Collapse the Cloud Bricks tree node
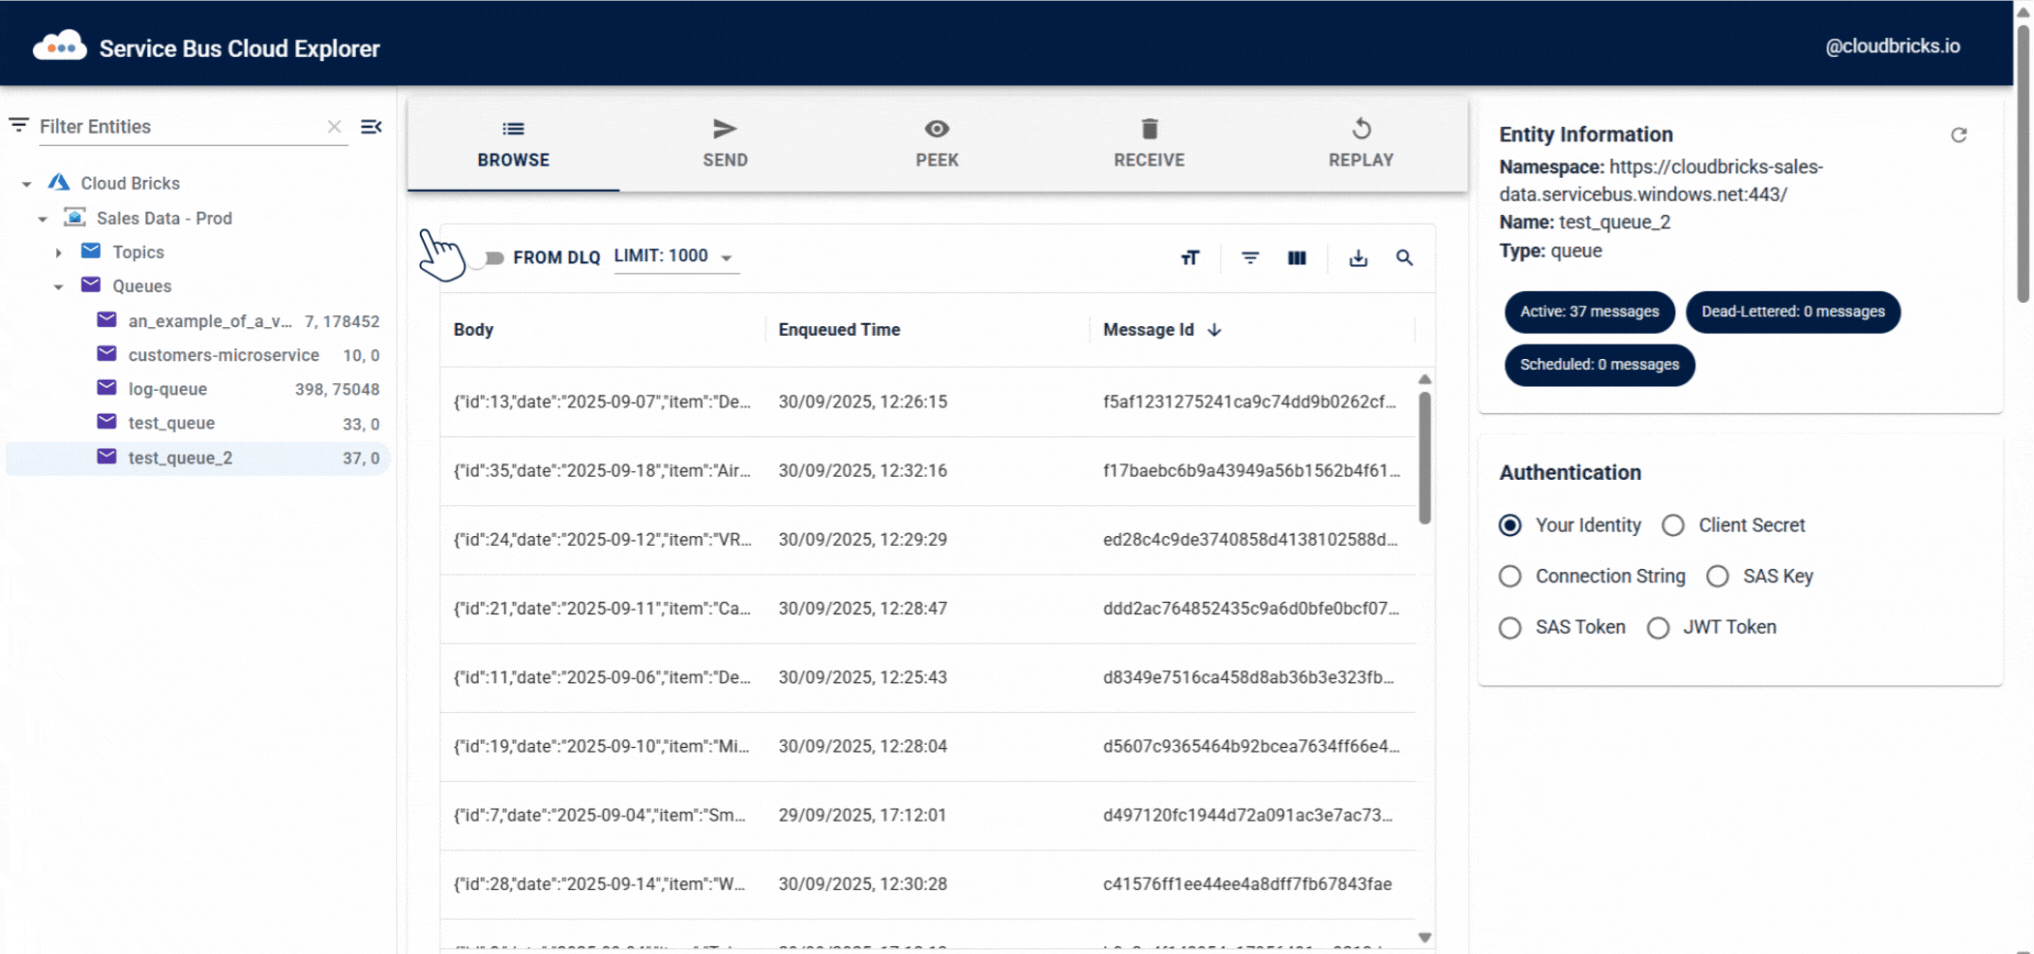Image resolution: width=2034 pixels, height=954 pixels. tap(27, 184)
